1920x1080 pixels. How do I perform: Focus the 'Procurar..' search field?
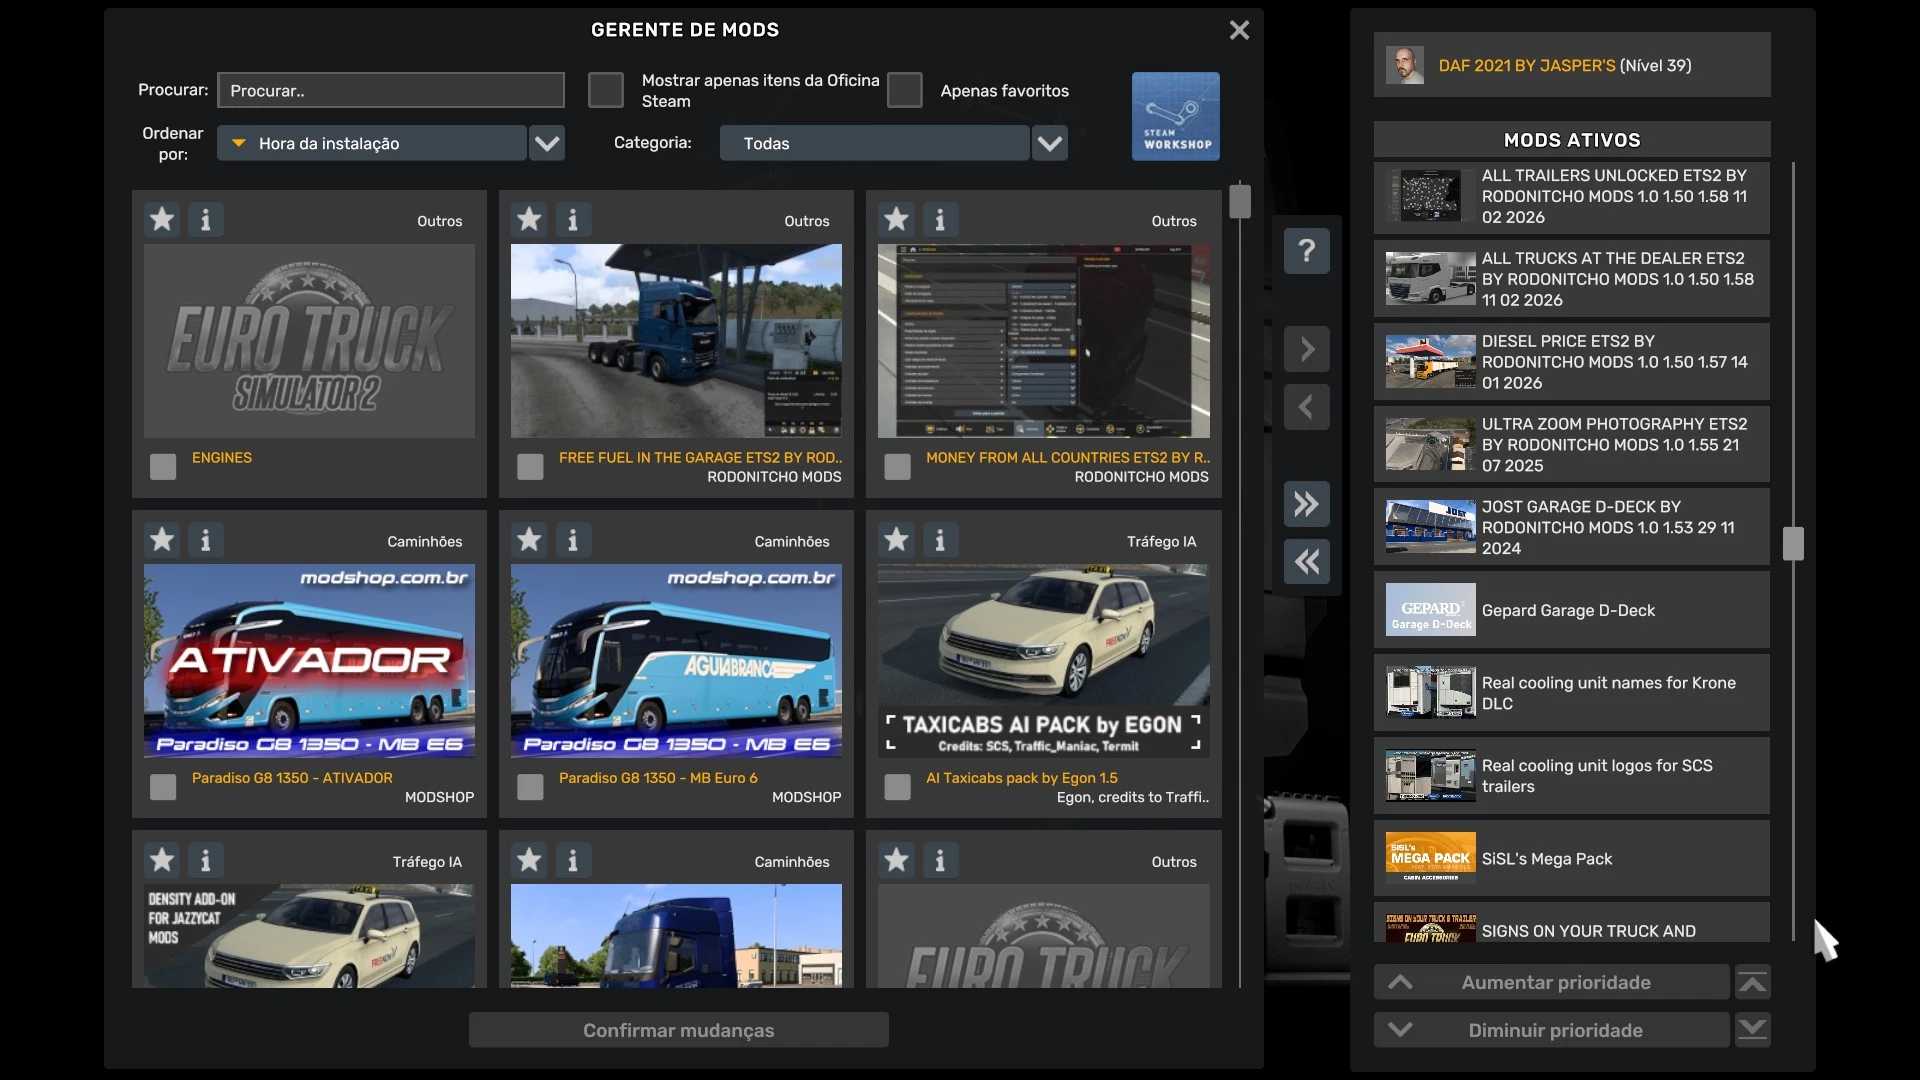click(391, 90)
